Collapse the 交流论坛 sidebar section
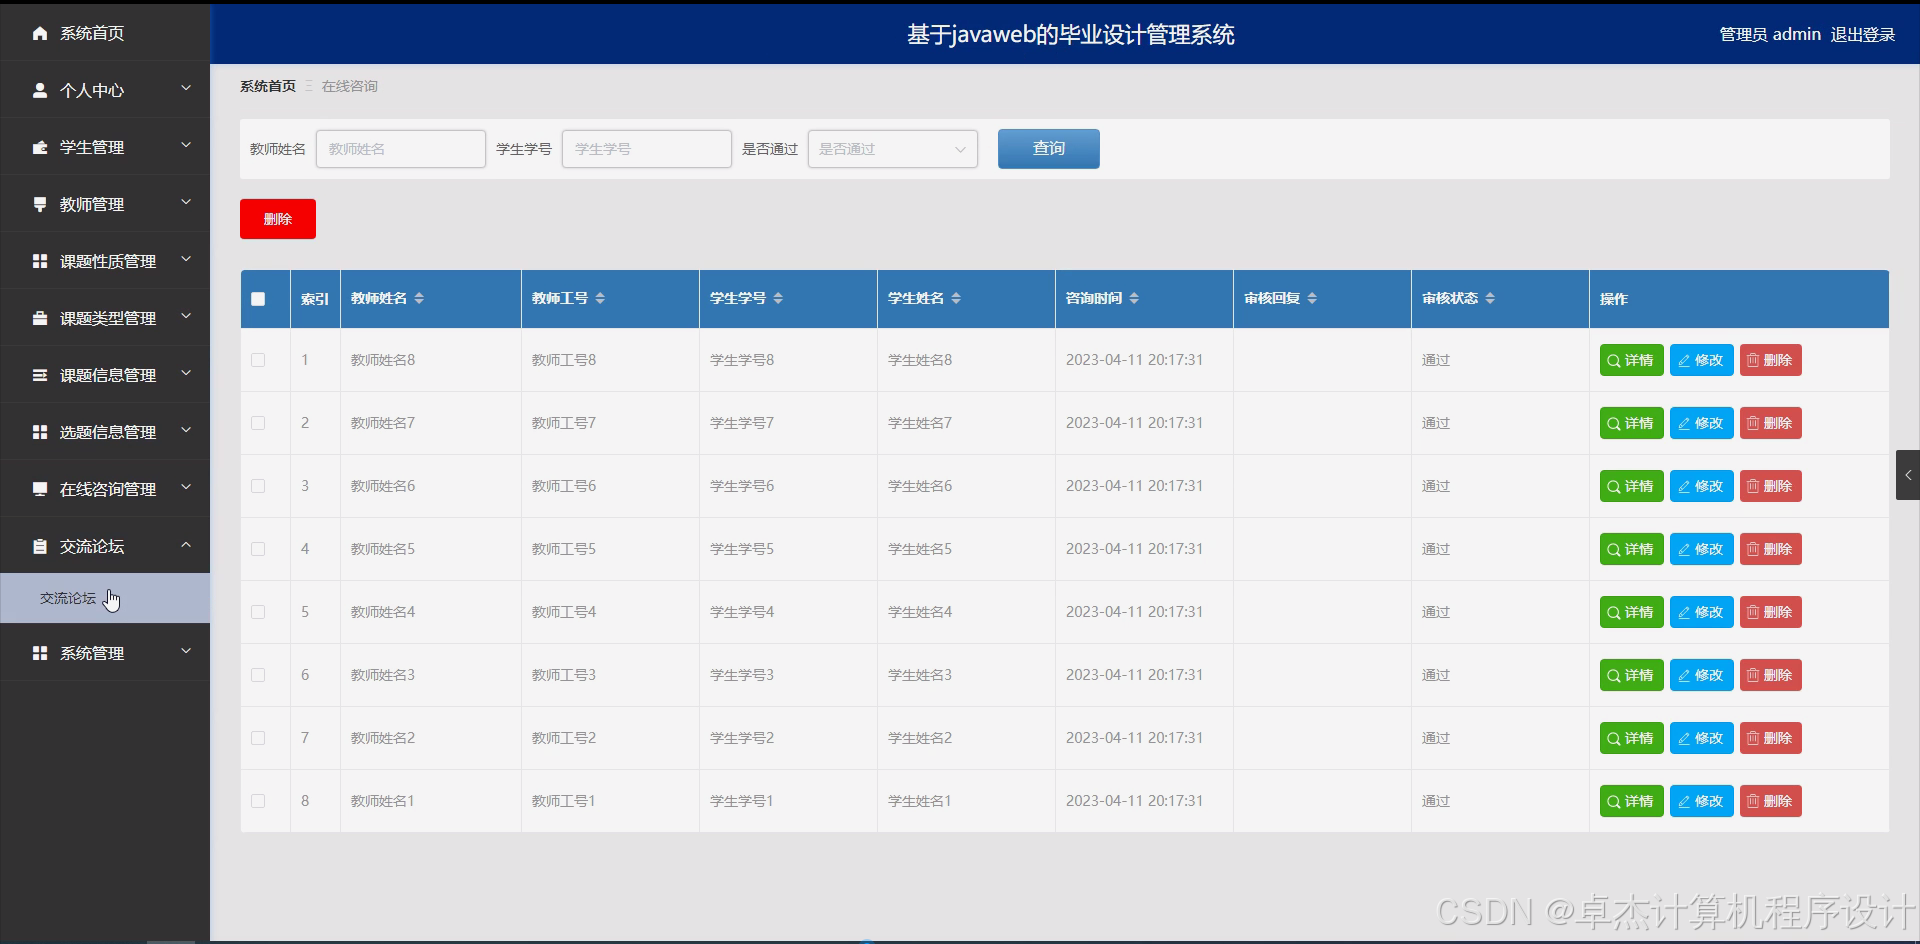Image resolution: width=1920 pixels, height=944 pixels. 185,546
